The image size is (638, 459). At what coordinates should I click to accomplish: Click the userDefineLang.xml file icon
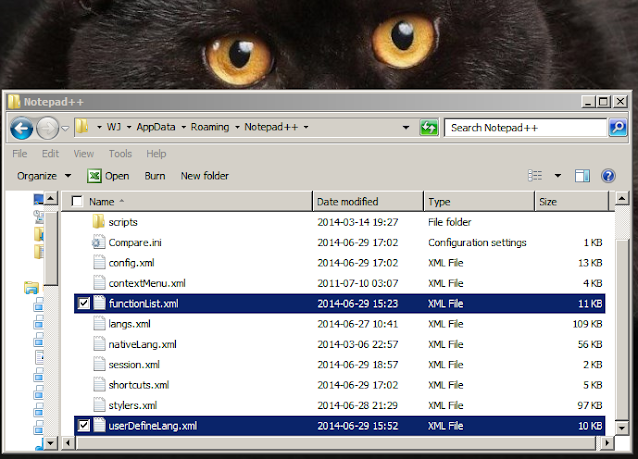(x=99, y=425)
